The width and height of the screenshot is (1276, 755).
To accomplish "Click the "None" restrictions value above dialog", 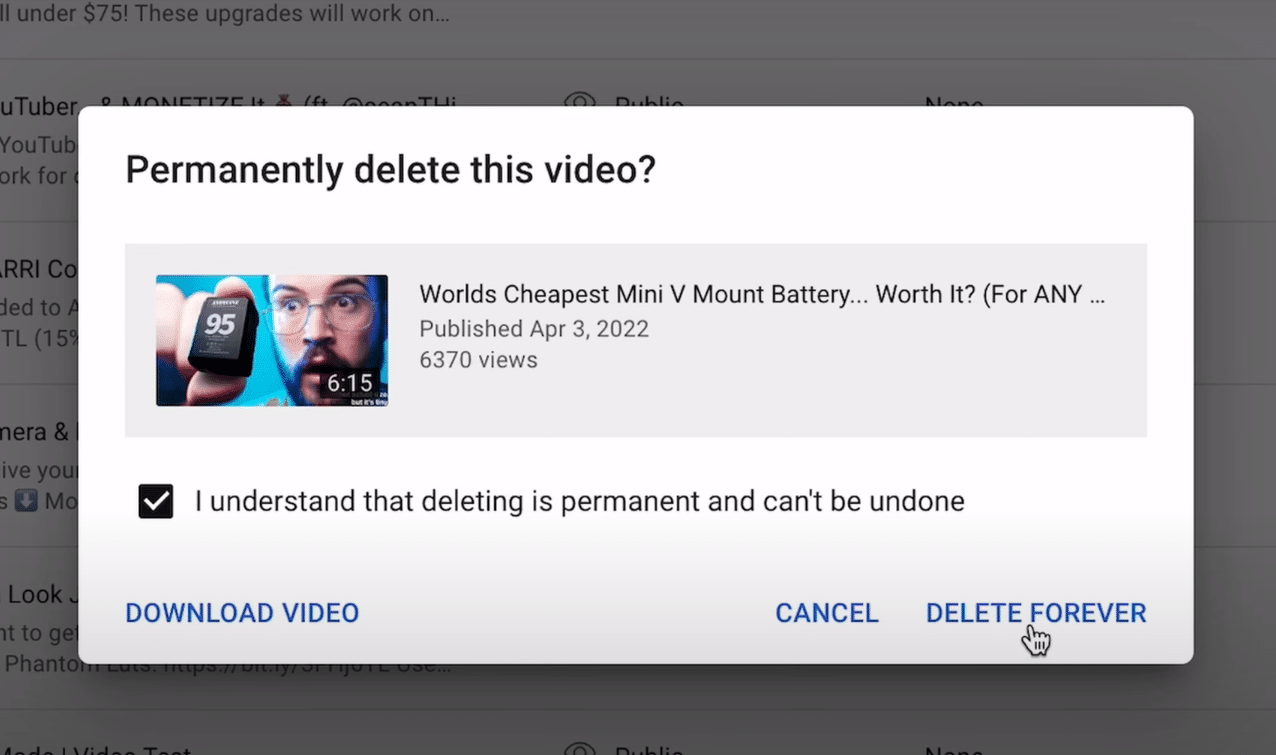I will pyautogui.click(x=953, y=102).
